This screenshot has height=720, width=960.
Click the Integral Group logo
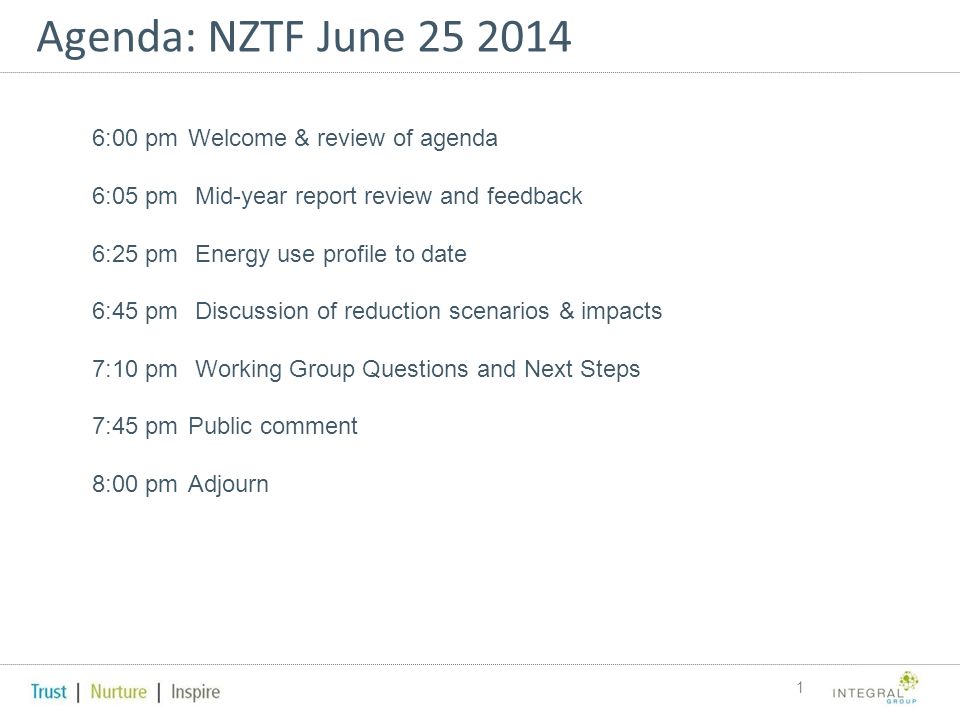pos(875,688)
